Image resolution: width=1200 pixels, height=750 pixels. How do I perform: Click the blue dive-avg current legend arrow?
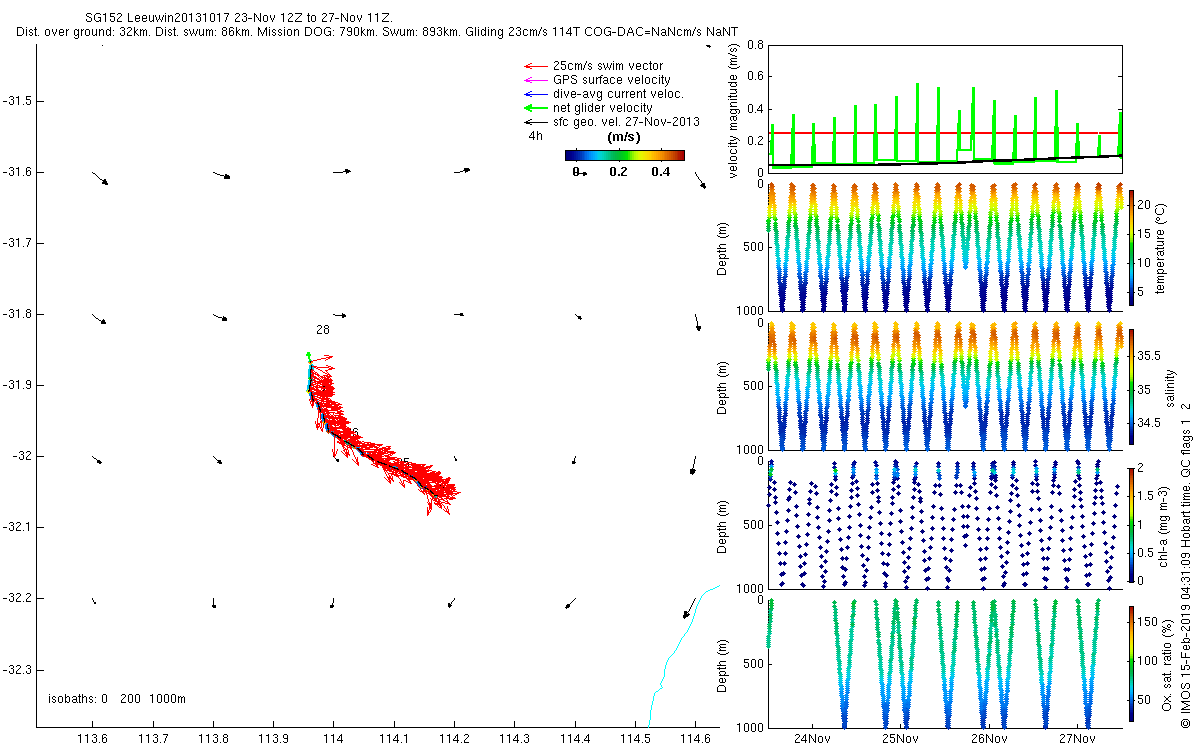click(534, 94)
